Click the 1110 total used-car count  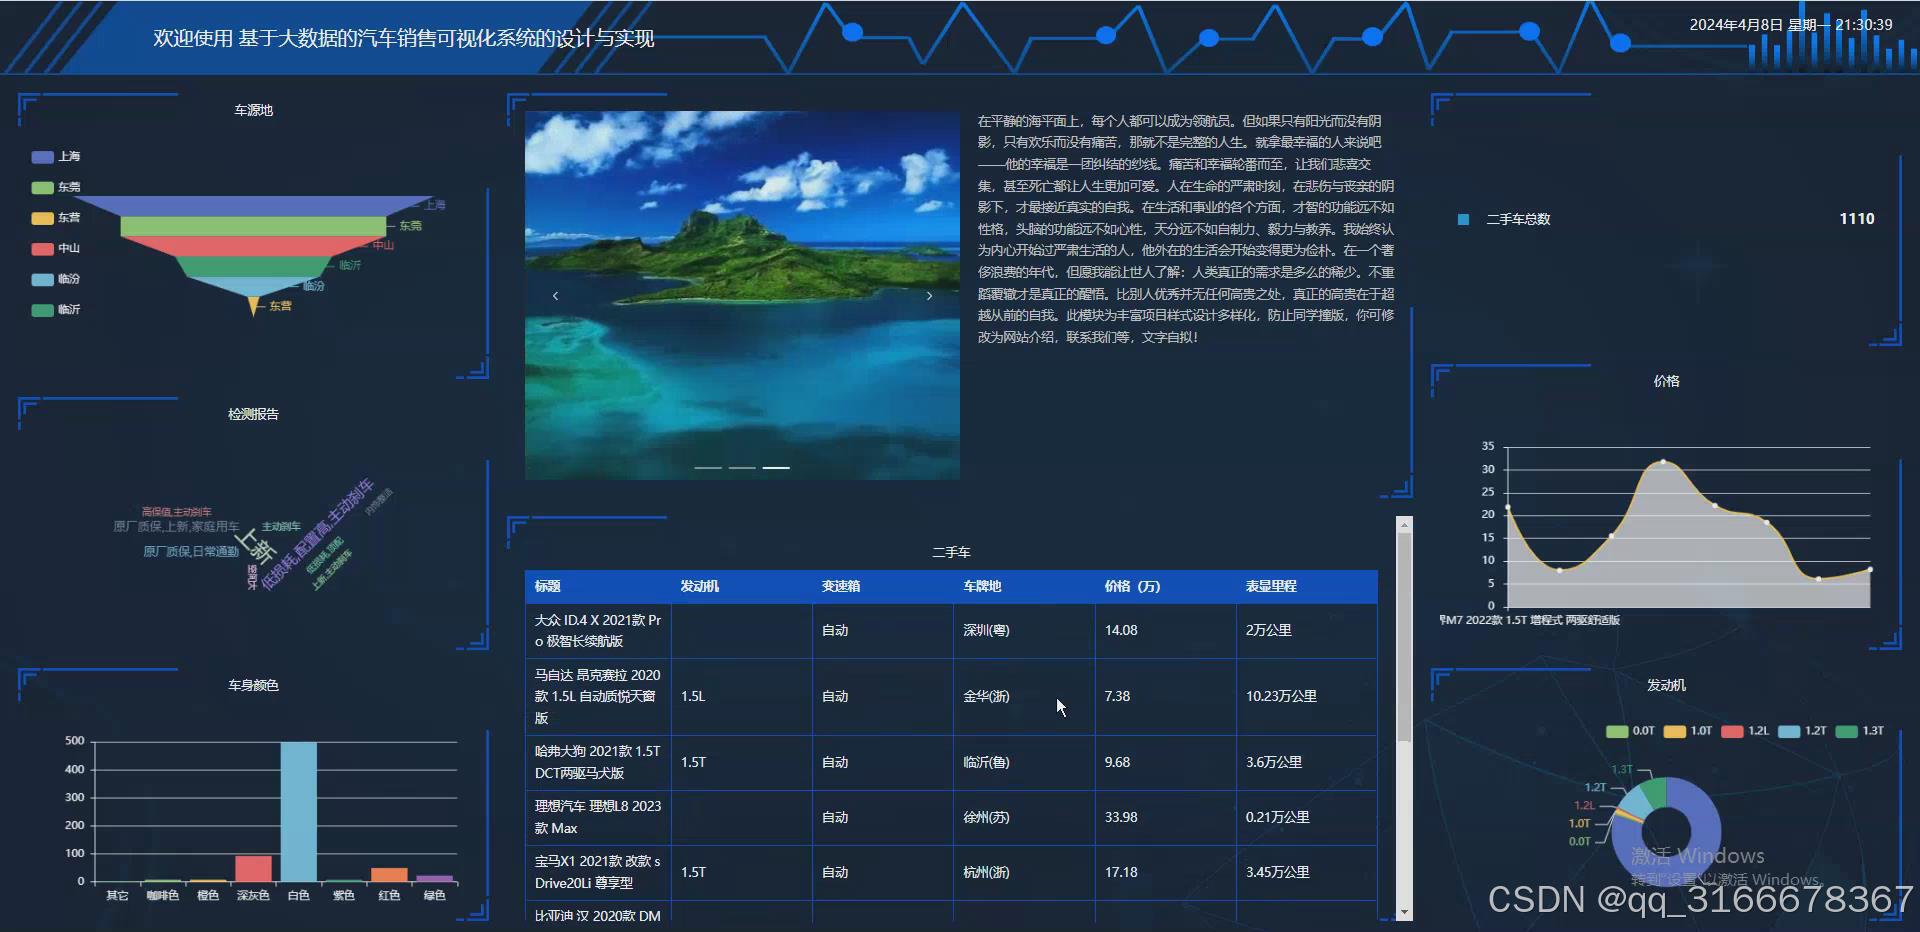1857,219
